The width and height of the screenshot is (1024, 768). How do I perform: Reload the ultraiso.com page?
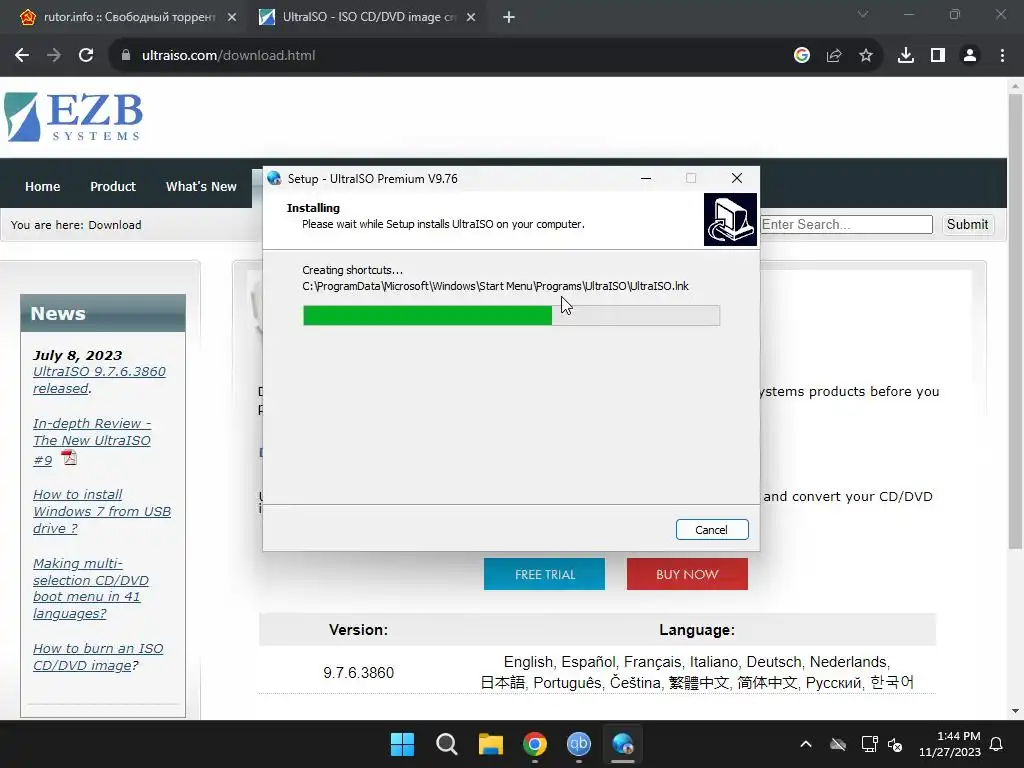(x=86, y=56)
